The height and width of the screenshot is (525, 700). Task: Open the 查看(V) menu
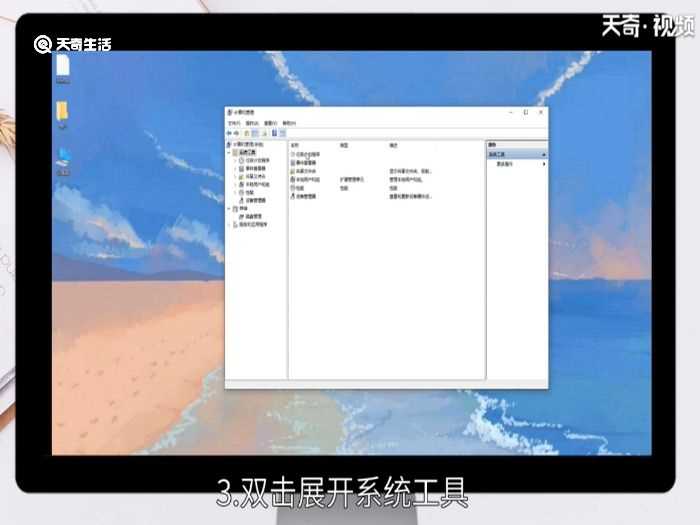click(x=271, y=123)
